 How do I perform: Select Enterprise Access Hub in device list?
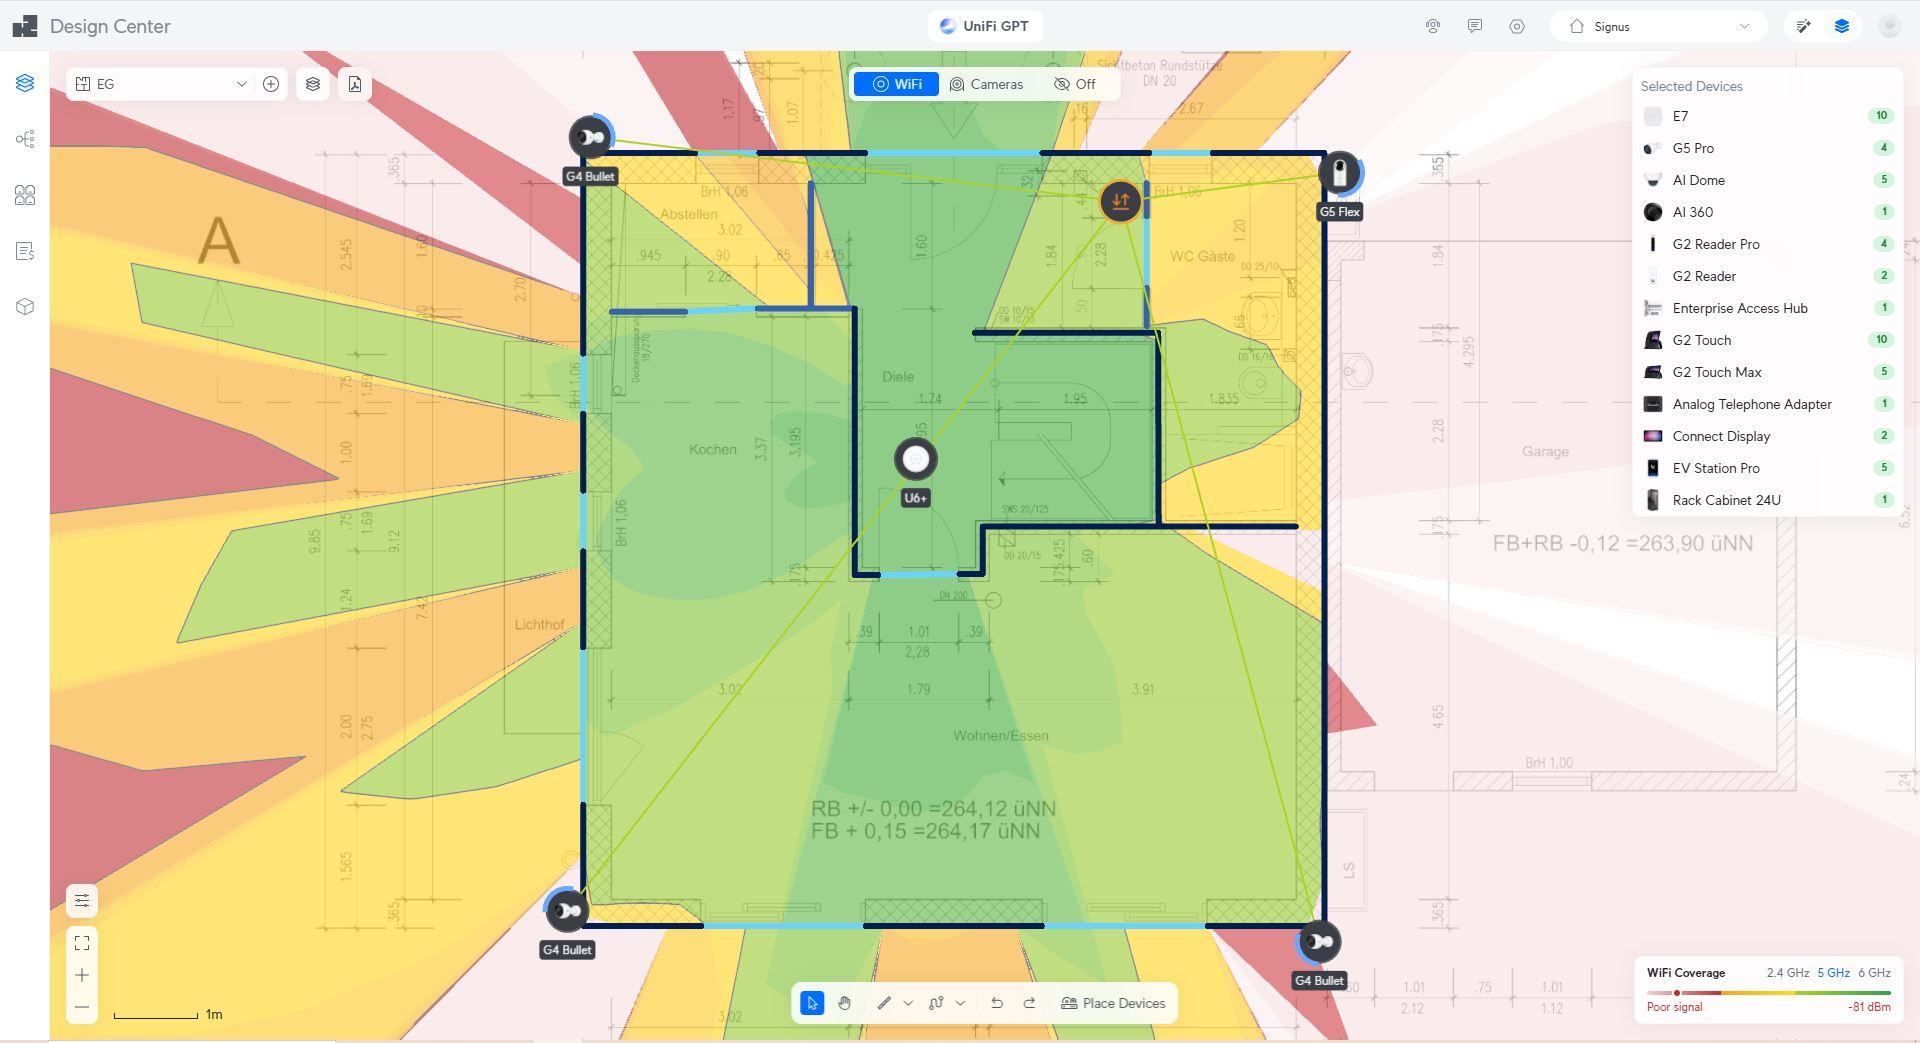click(1768, 308)
